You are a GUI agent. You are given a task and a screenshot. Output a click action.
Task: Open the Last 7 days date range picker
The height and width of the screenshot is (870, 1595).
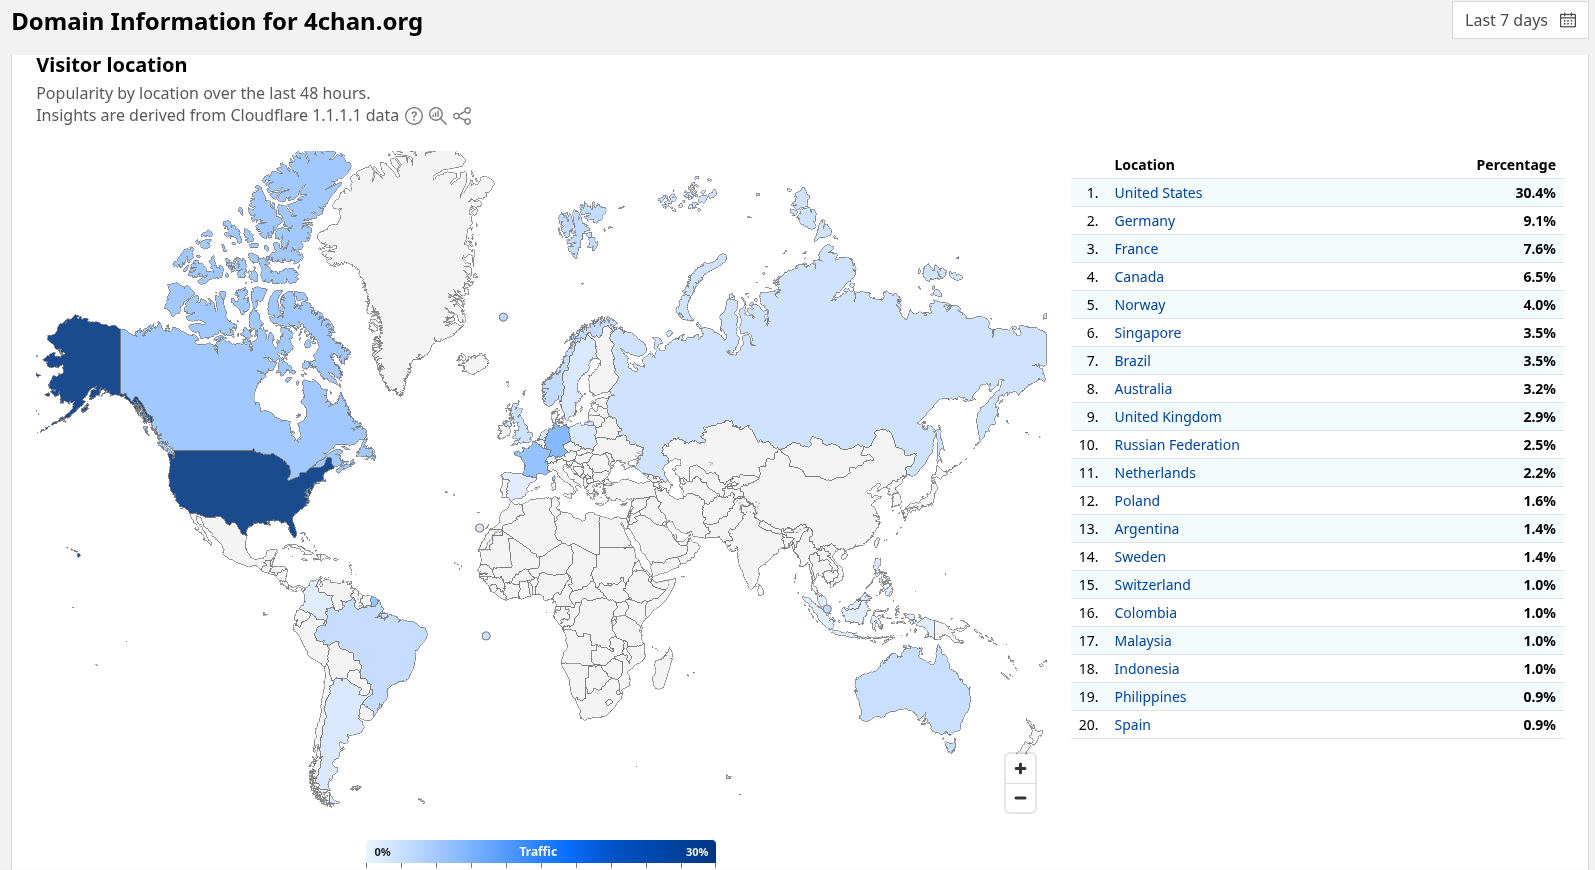[x=1520, y=20]
